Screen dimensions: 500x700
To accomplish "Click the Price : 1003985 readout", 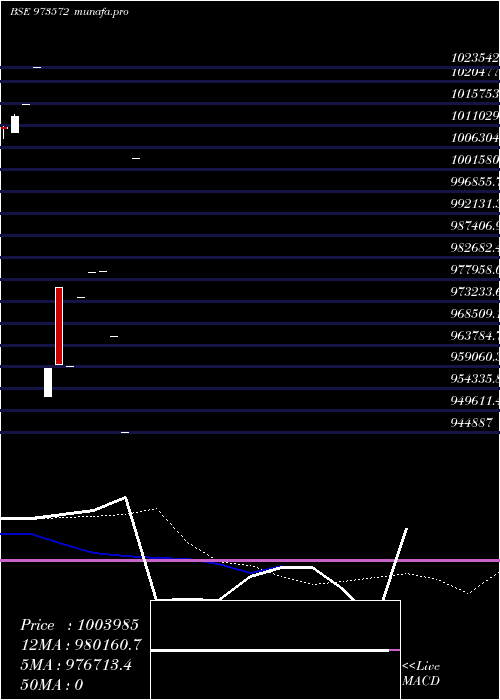I will point(79,625).
